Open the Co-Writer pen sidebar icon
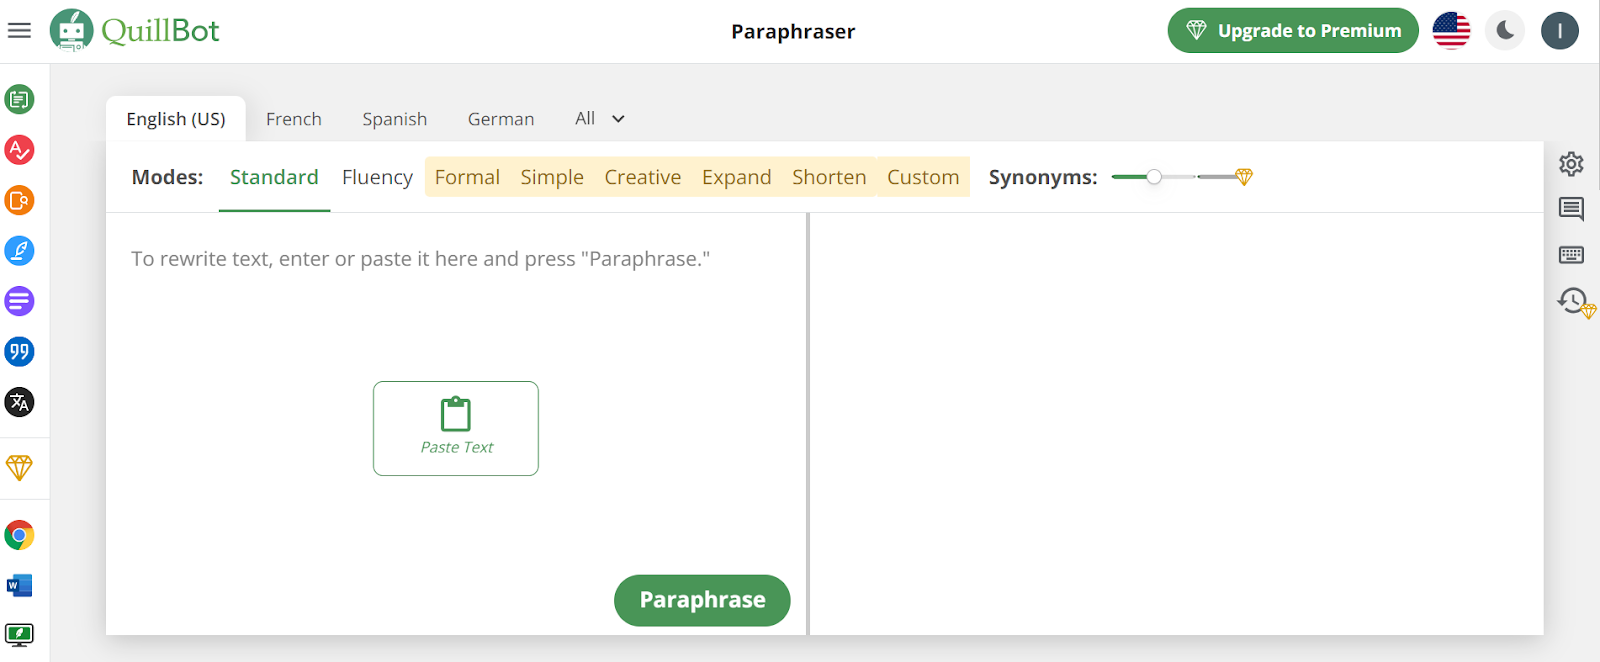Screen dimensions: 1600x662 click(19, 251)
